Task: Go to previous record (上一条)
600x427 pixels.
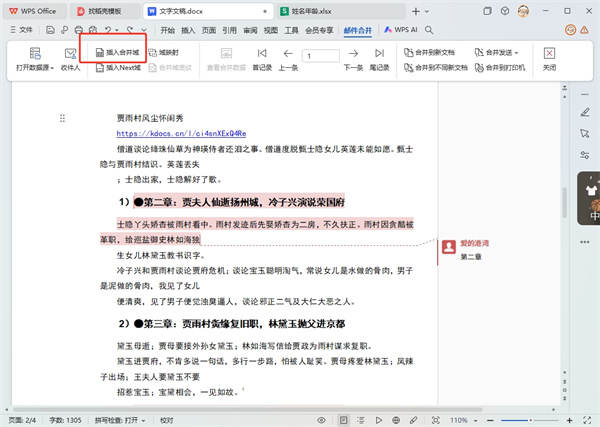Action: pyautogui.click(x=288, y=59)
